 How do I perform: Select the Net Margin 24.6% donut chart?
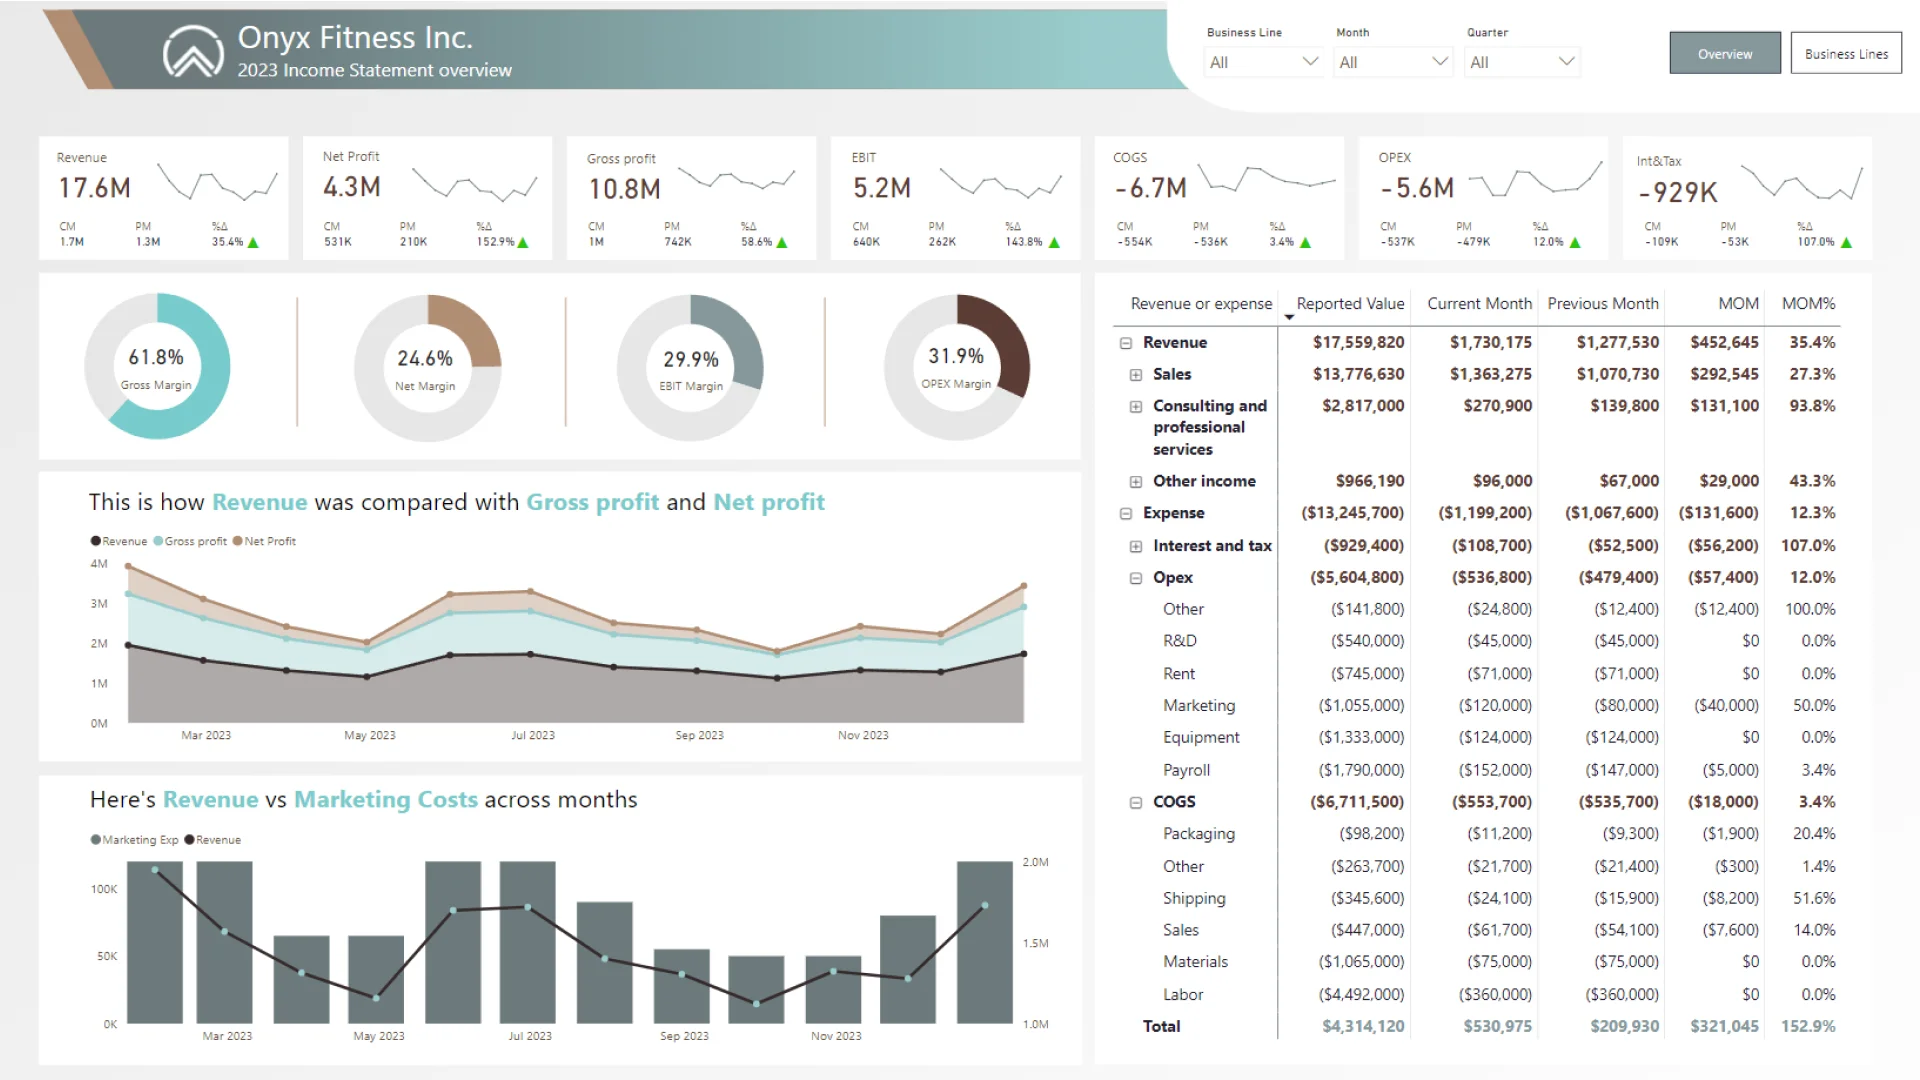(427, 367)
